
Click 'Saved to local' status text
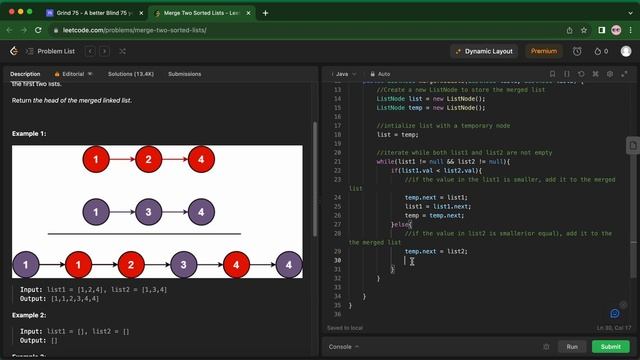coord(345,328)
